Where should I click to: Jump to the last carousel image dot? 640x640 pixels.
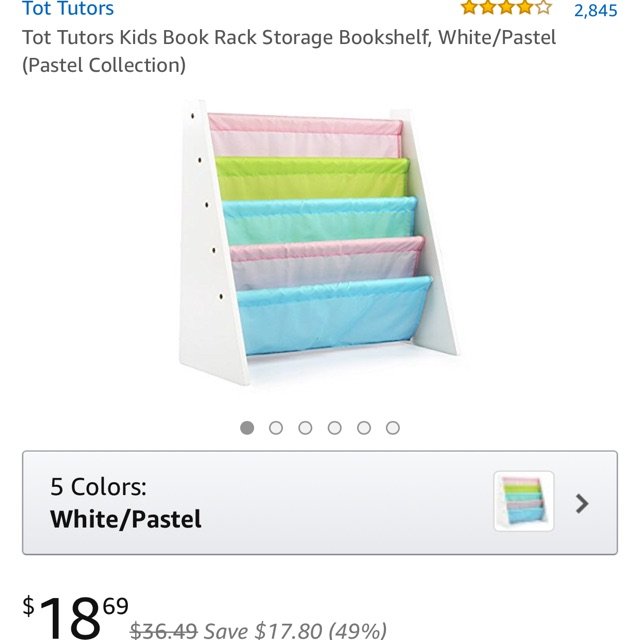pos(393,428)
